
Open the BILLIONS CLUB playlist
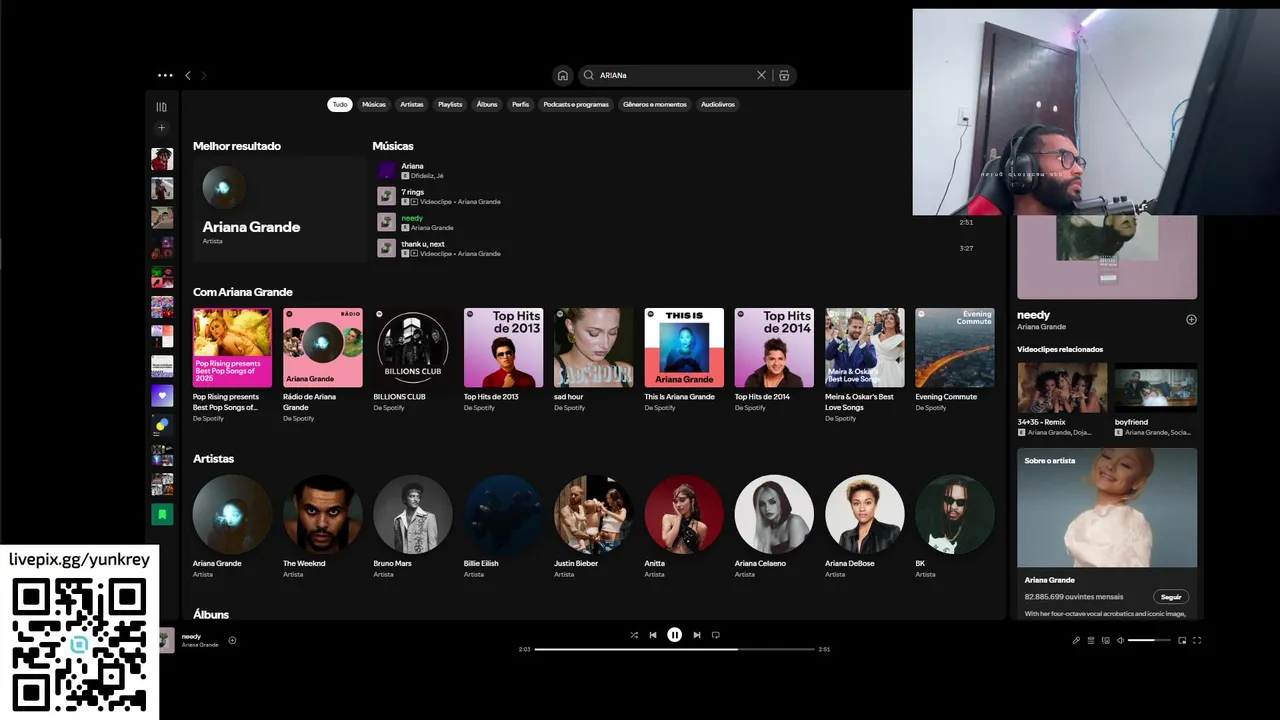click(412, 360)
